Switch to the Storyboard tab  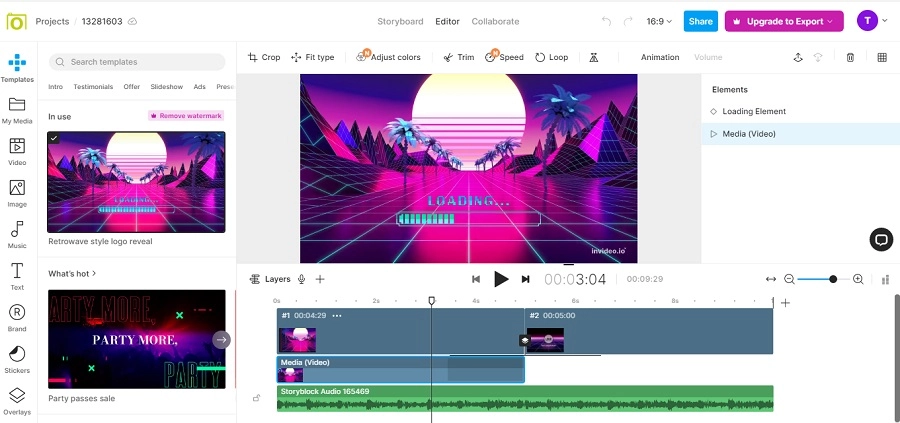400,21
